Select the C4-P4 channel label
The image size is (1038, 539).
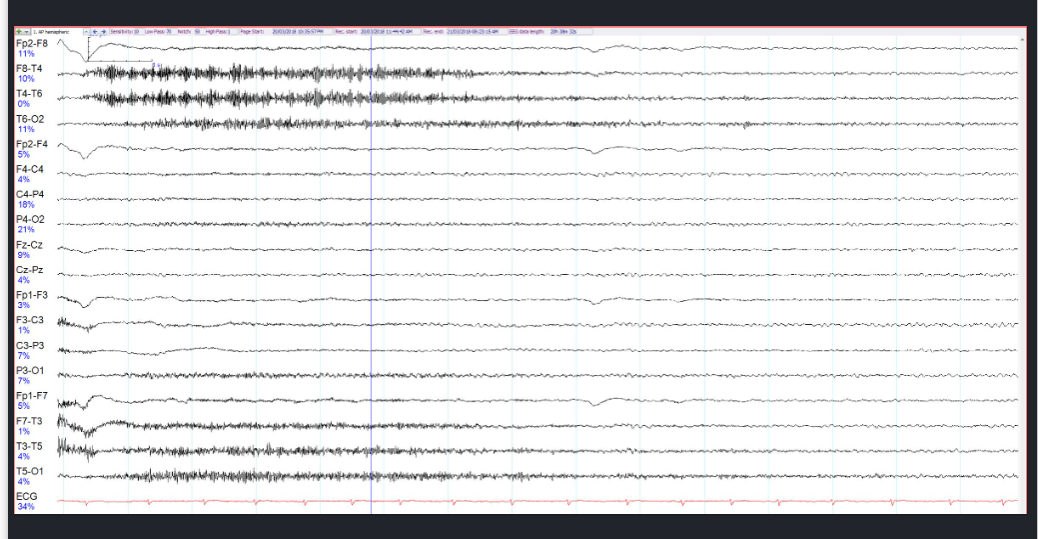pyautogui.click(x=30, y=195)
